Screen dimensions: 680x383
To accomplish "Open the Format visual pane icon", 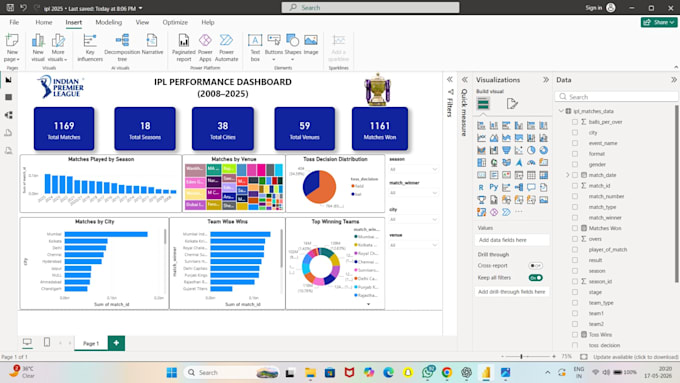I will pyautogui.click(x=512, y=104).
